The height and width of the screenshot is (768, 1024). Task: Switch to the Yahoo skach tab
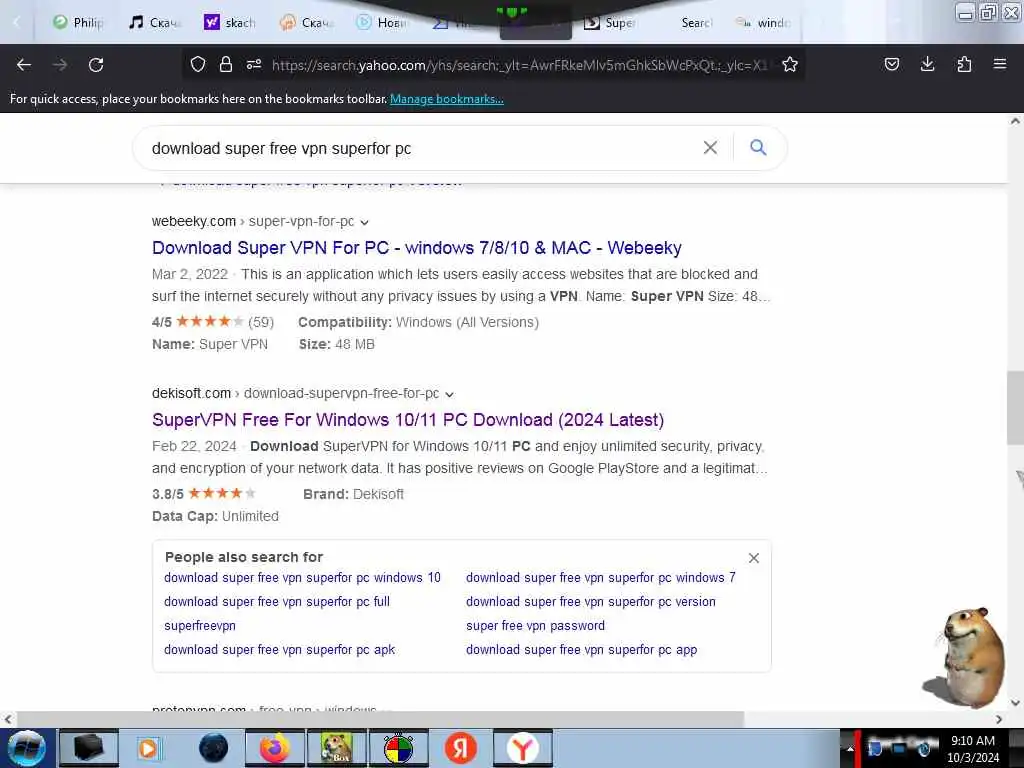(x=230, y=22)
